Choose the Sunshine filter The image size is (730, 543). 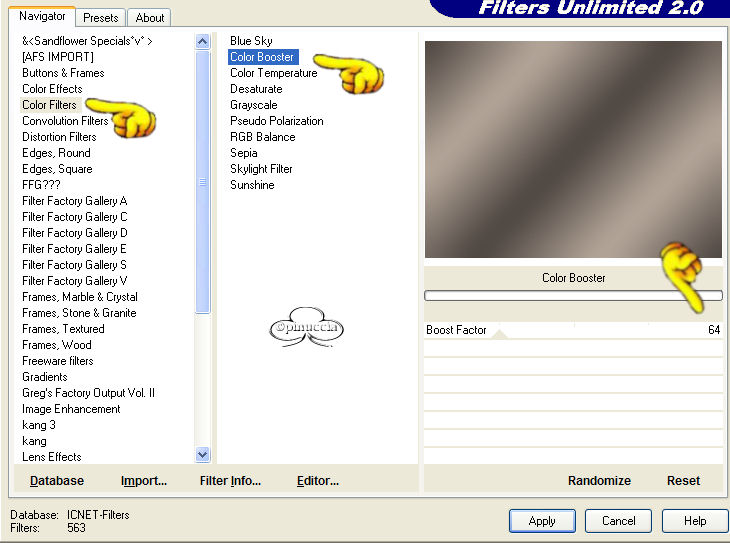[x=252, y=185]
